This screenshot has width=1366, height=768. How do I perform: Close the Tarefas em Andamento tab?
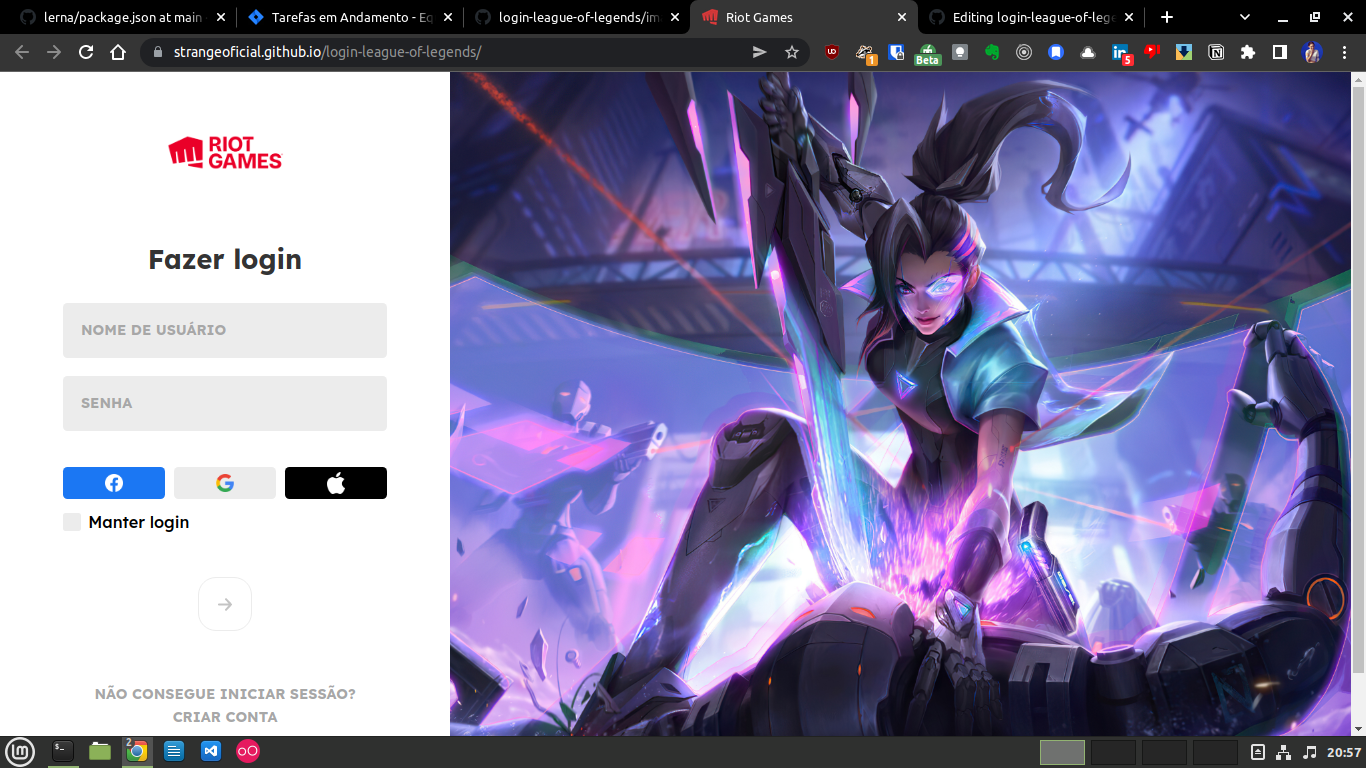point(448,17)
